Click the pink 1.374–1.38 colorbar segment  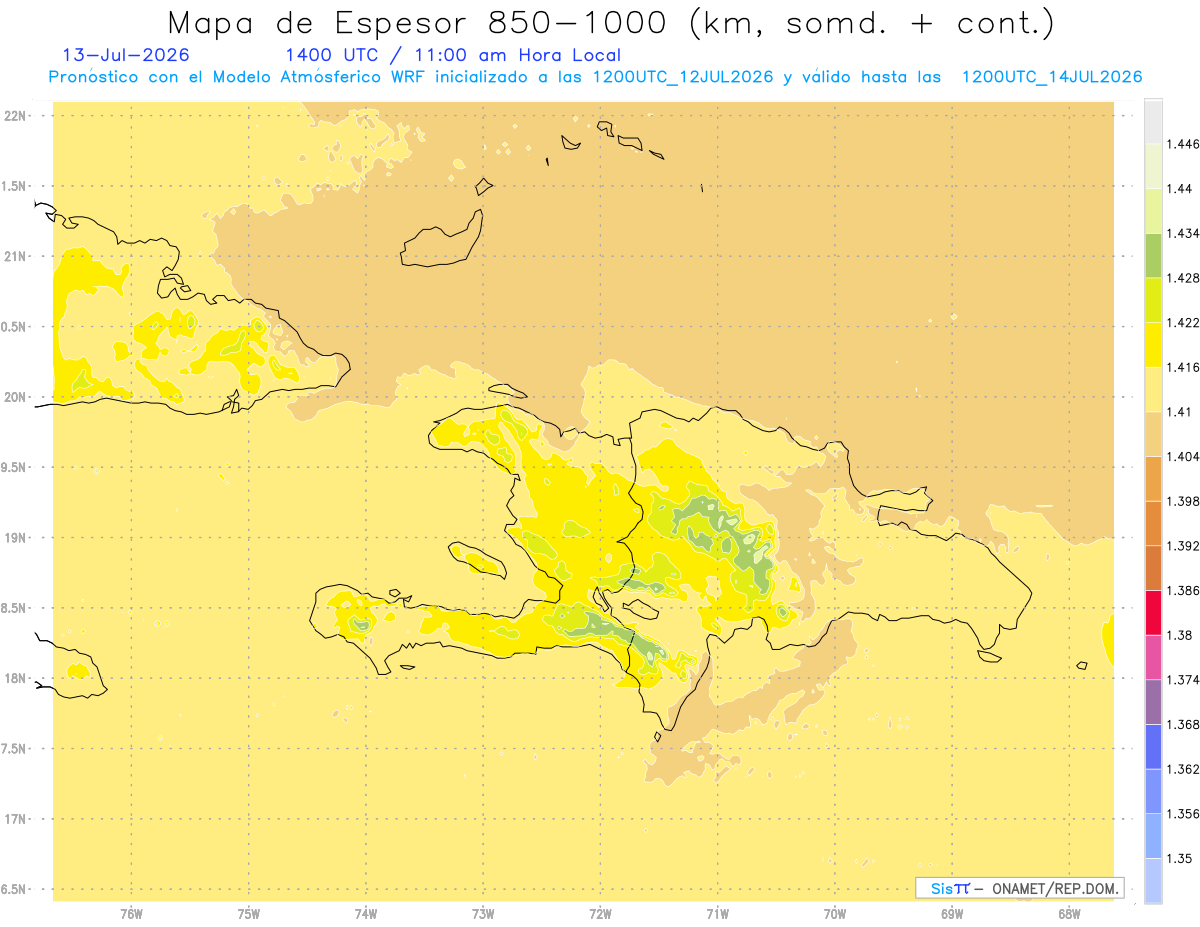(1153, 657)
